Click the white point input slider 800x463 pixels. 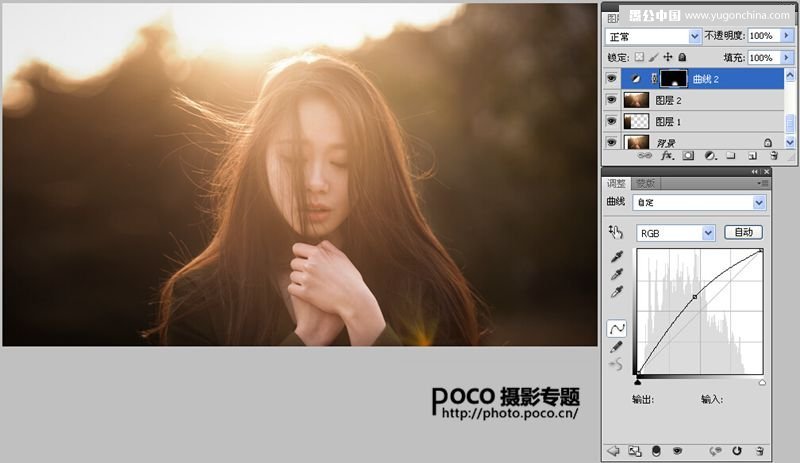[762, 382]
